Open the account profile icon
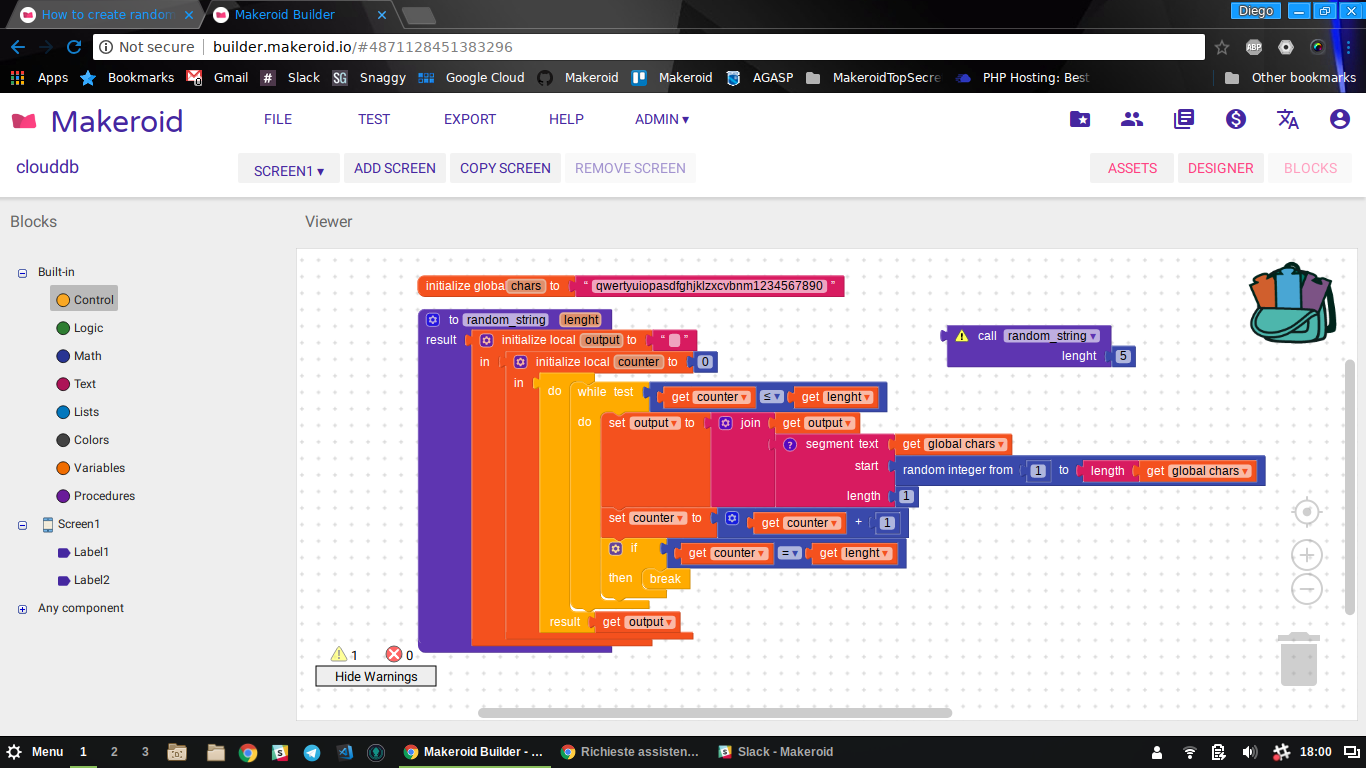 (x=1339, y=119)
